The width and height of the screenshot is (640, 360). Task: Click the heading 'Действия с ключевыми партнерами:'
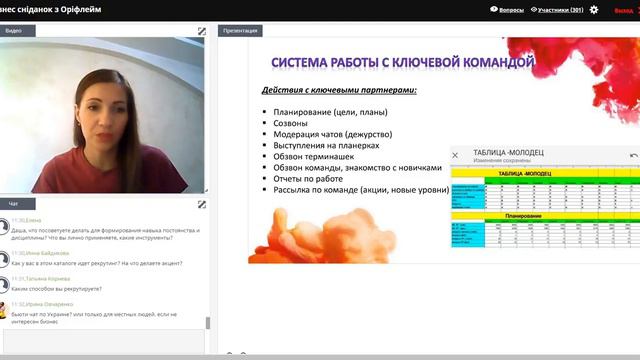point(339,90)
